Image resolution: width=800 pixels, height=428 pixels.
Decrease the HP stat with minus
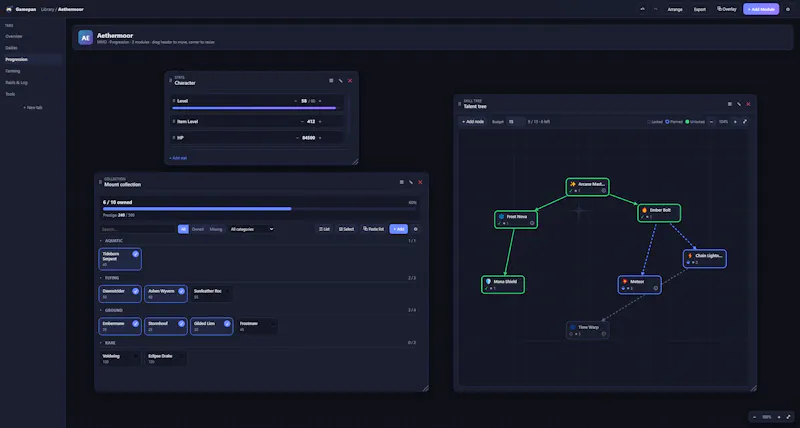coord(297,138)
